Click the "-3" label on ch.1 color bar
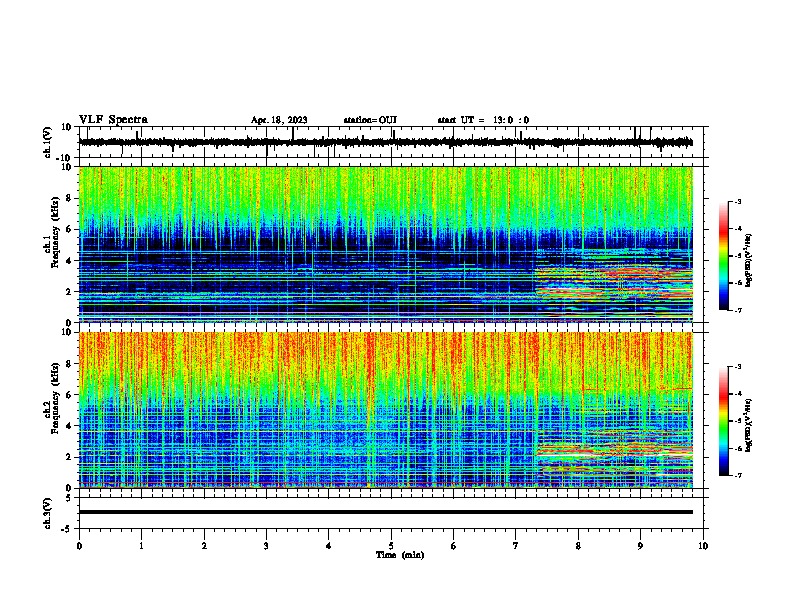Screen dimensions: 792x612 [738, 201]
